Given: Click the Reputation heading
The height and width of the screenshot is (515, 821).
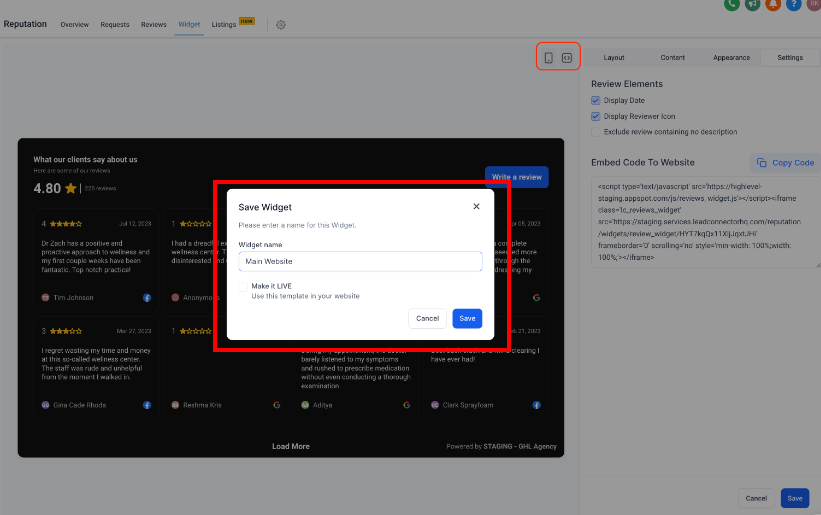Looking at the screenshot, I should pos(25,24).
